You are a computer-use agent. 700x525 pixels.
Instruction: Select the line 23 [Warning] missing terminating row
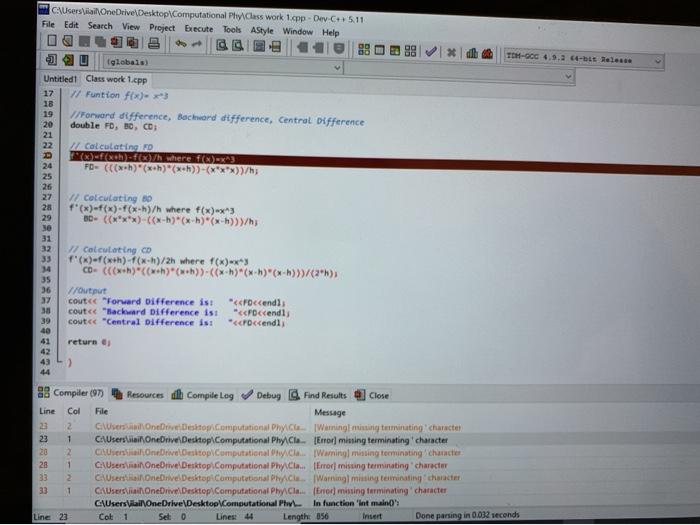[x=366, y=427]
